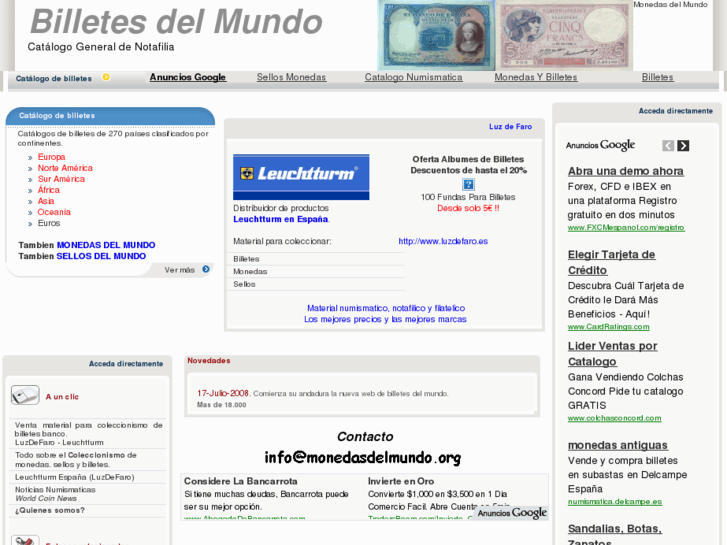Open the Elegir Tarjeta de Crédito ad

coord(612,263)
